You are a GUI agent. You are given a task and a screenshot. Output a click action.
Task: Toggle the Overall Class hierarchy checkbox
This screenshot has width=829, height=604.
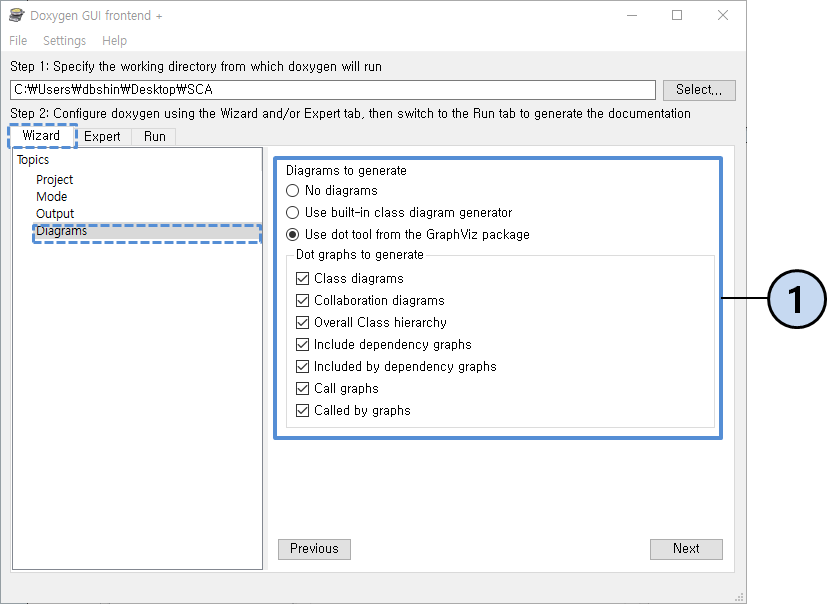pos(371,323)
